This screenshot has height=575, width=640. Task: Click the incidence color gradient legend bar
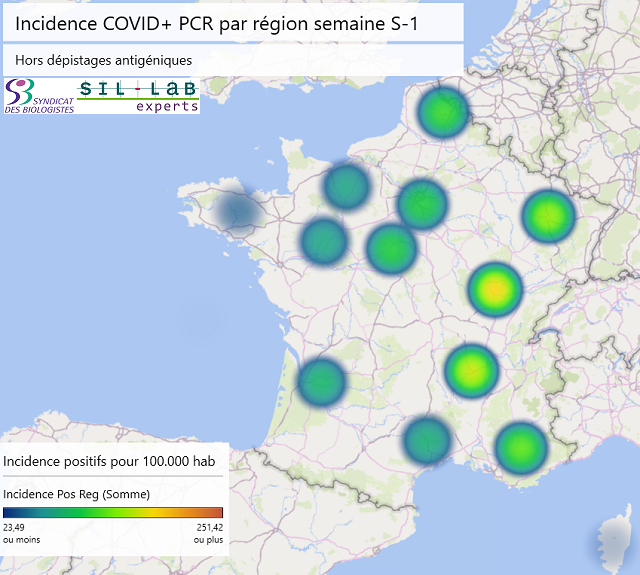point(113,513)
